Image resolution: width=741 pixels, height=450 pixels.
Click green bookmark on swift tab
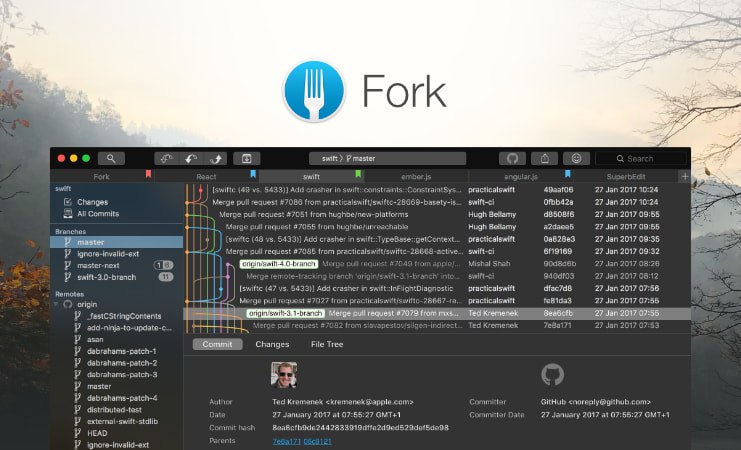[358, 174]
